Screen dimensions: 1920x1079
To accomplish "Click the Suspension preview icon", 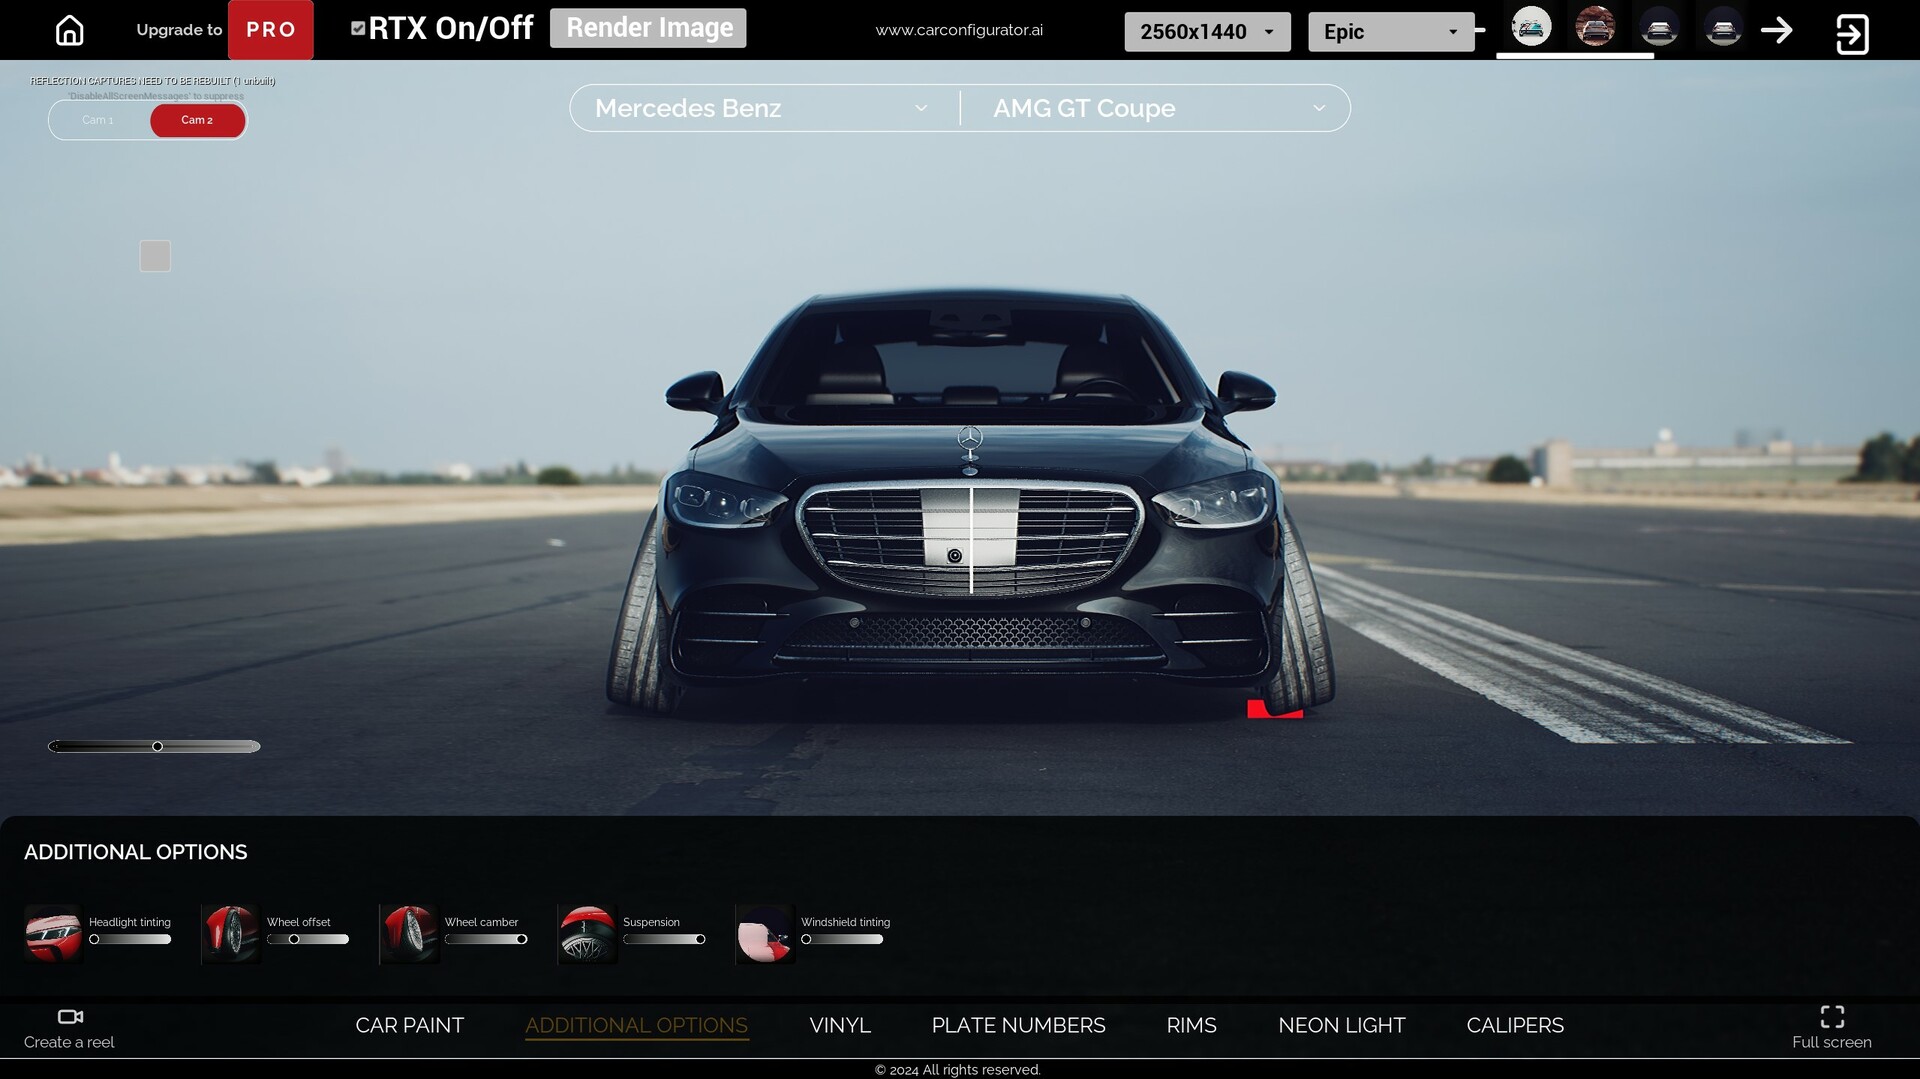I will pos(587,933).
